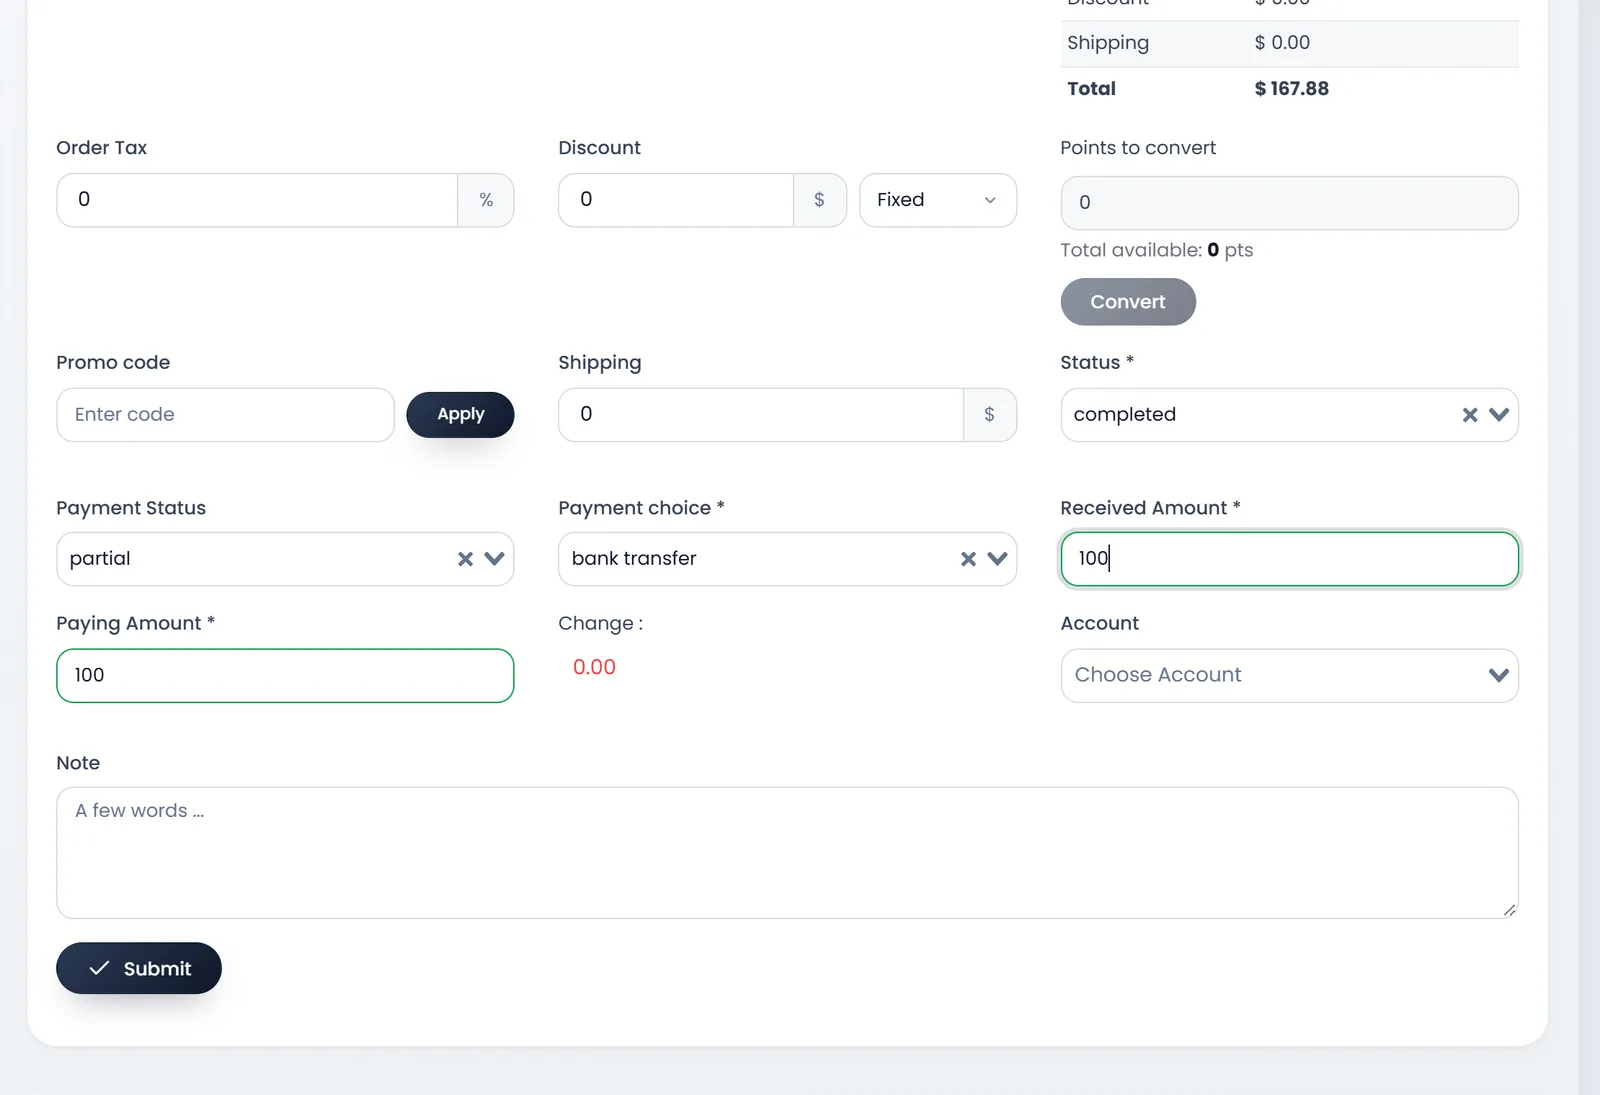Open the Fixed discount type dropdown
1600x1095 pixels.
pos(938,200)
